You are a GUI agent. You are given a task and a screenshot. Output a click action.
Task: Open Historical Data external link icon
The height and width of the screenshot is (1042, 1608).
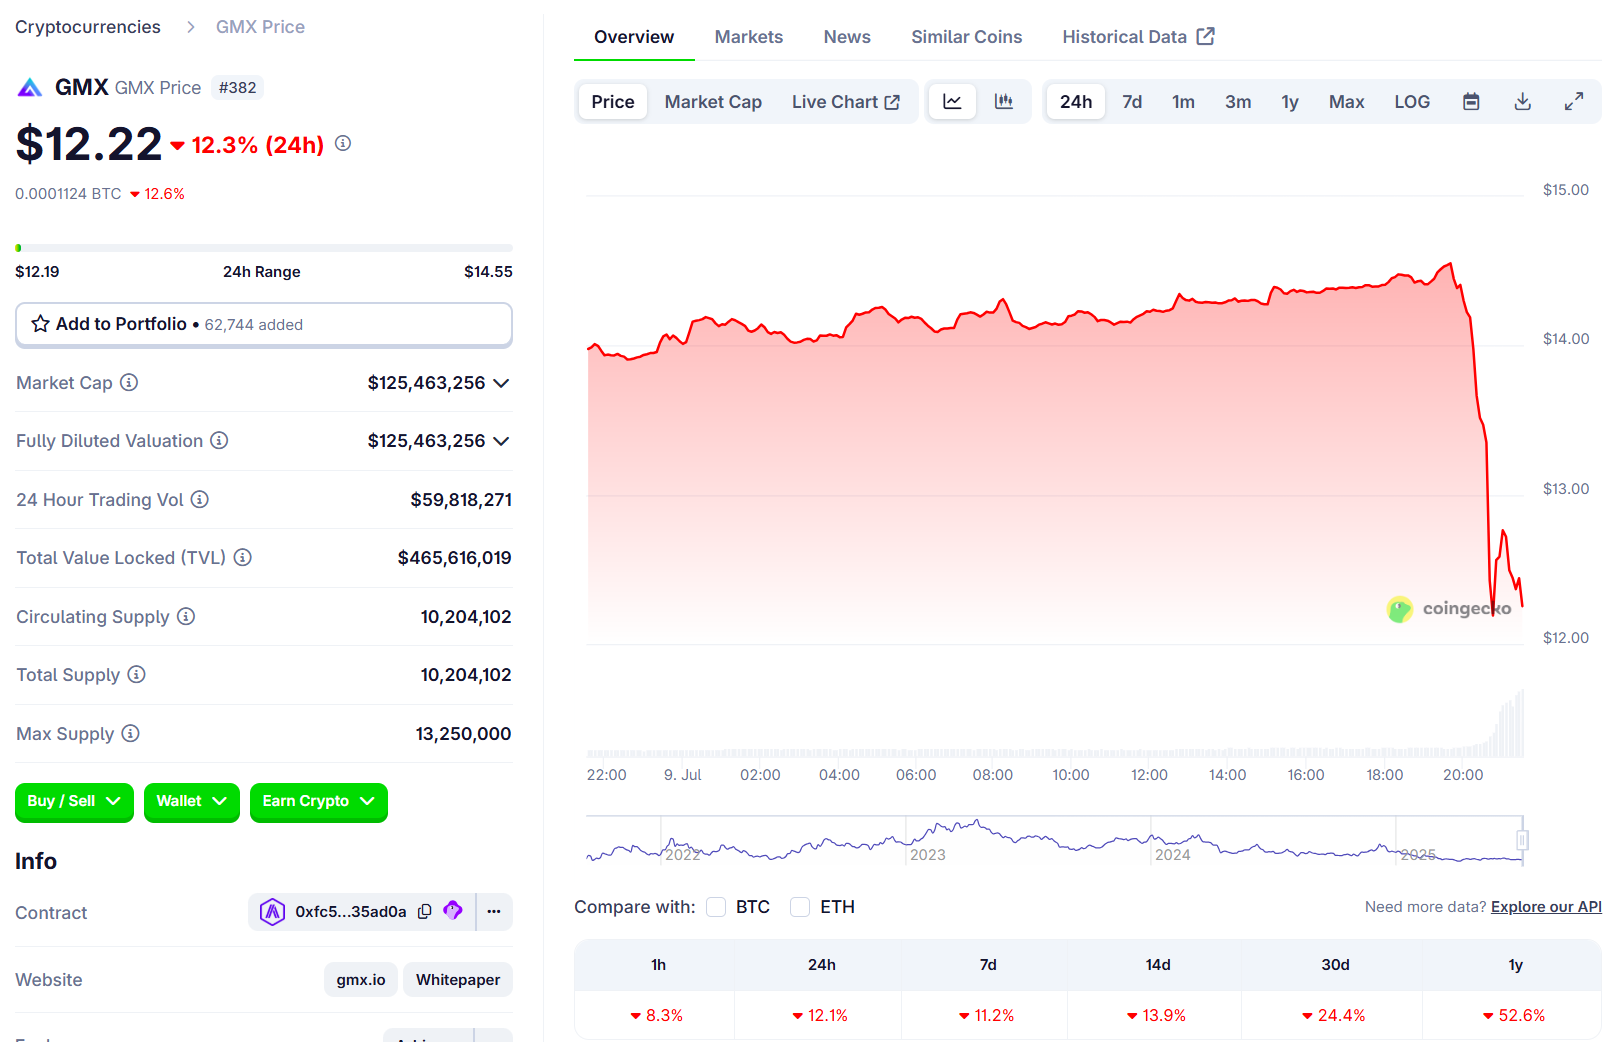click(x=1206, y=36)
